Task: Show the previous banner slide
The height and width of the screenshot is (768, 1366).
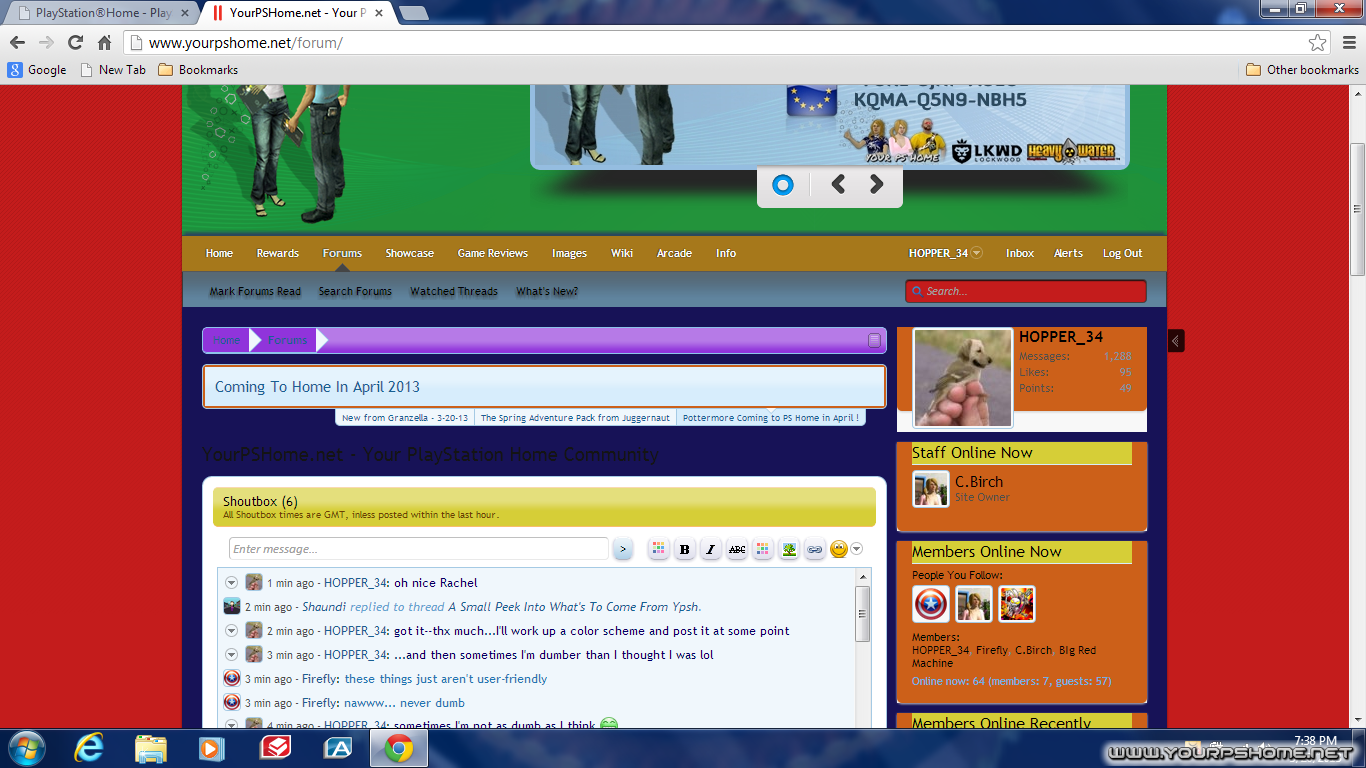Action: pos(838,184)
